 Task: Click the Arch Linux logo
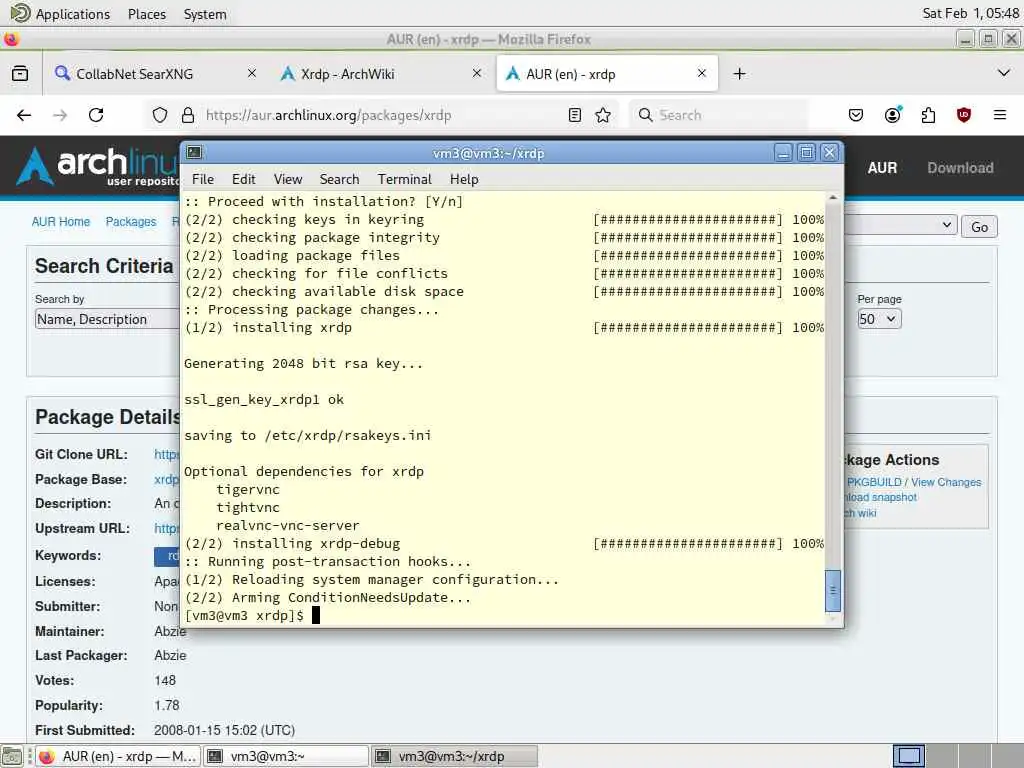coord(98,167)
